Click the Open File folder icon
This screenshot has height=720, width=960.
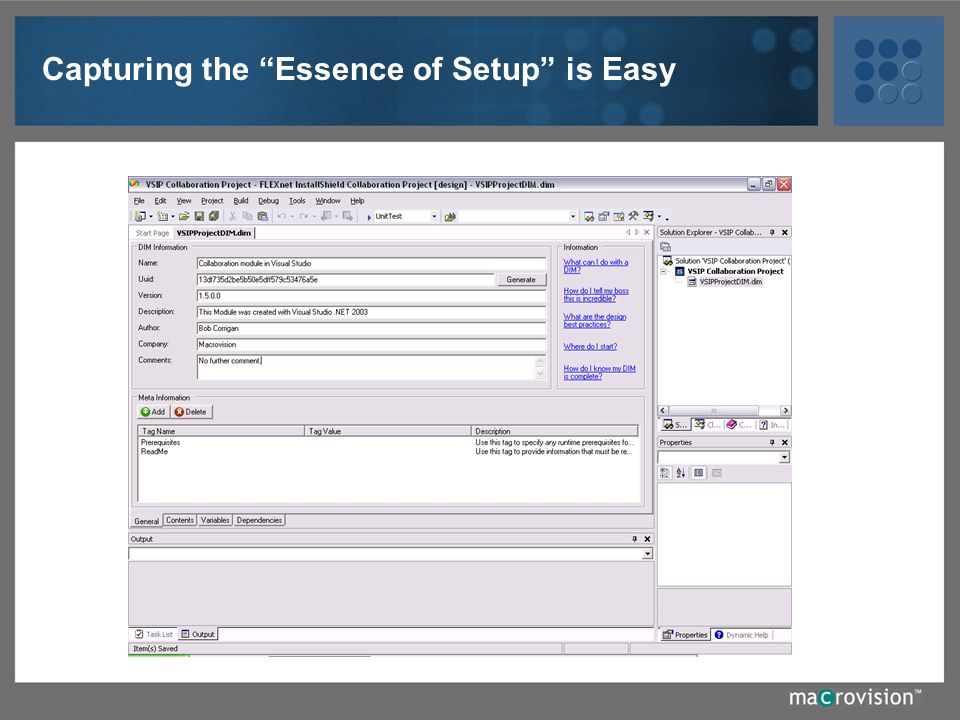(x=184, y=216)
